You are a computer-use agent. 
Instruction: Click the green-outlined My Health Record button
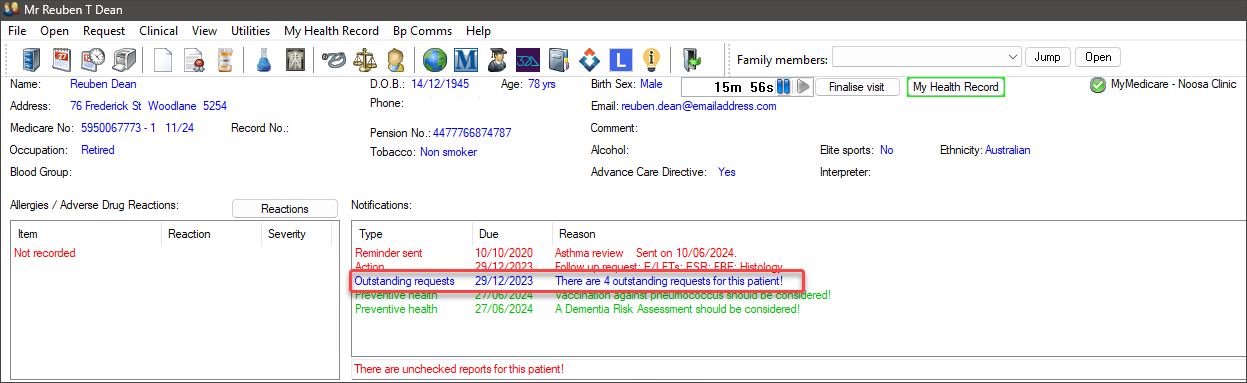tap(956, 87)
